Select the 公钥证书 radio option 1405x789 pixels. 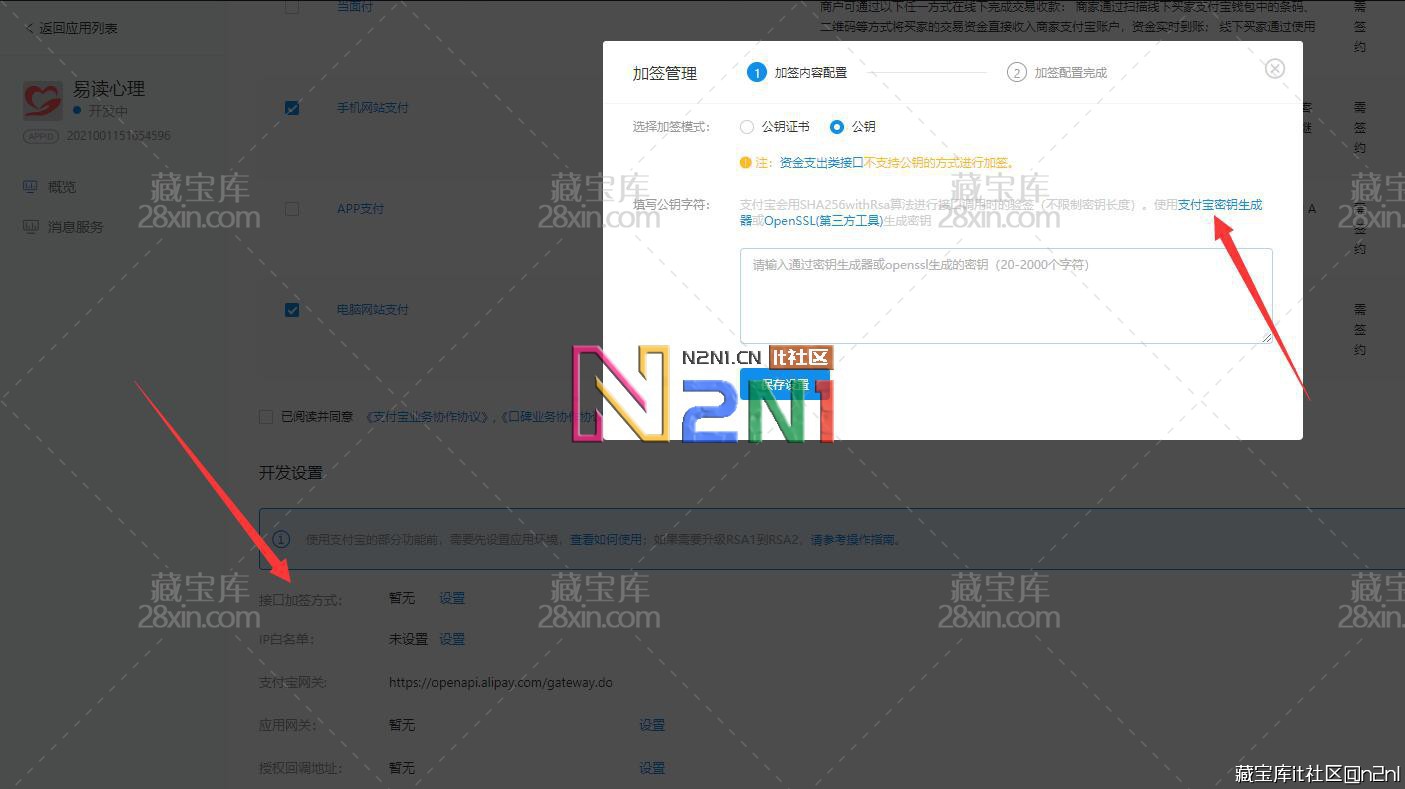747,127
